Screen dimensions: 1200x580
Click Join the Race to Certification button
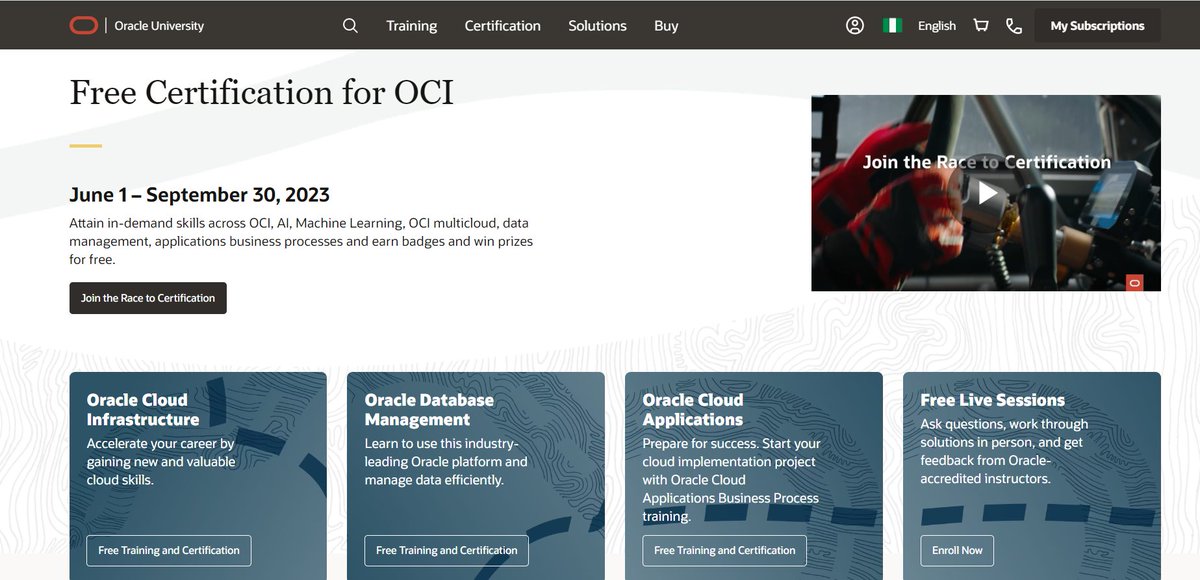pos(148,298)
